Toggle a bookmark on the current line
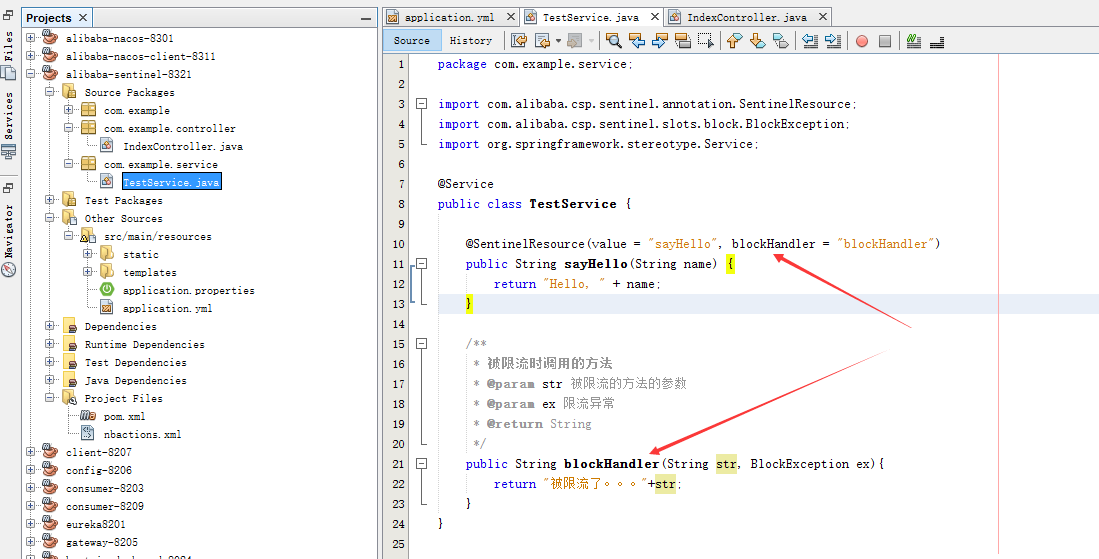The image size is (1099, 559). (780, 41)
